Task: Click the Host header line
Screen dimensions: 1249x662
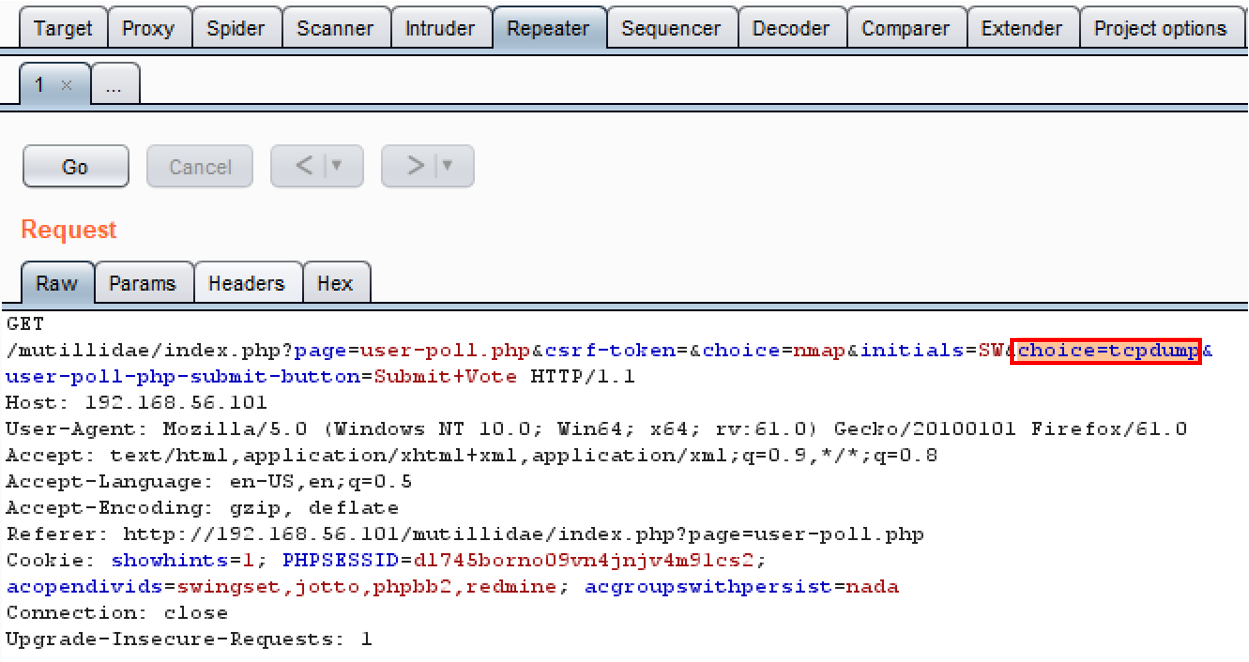Action: pos(137,403)
